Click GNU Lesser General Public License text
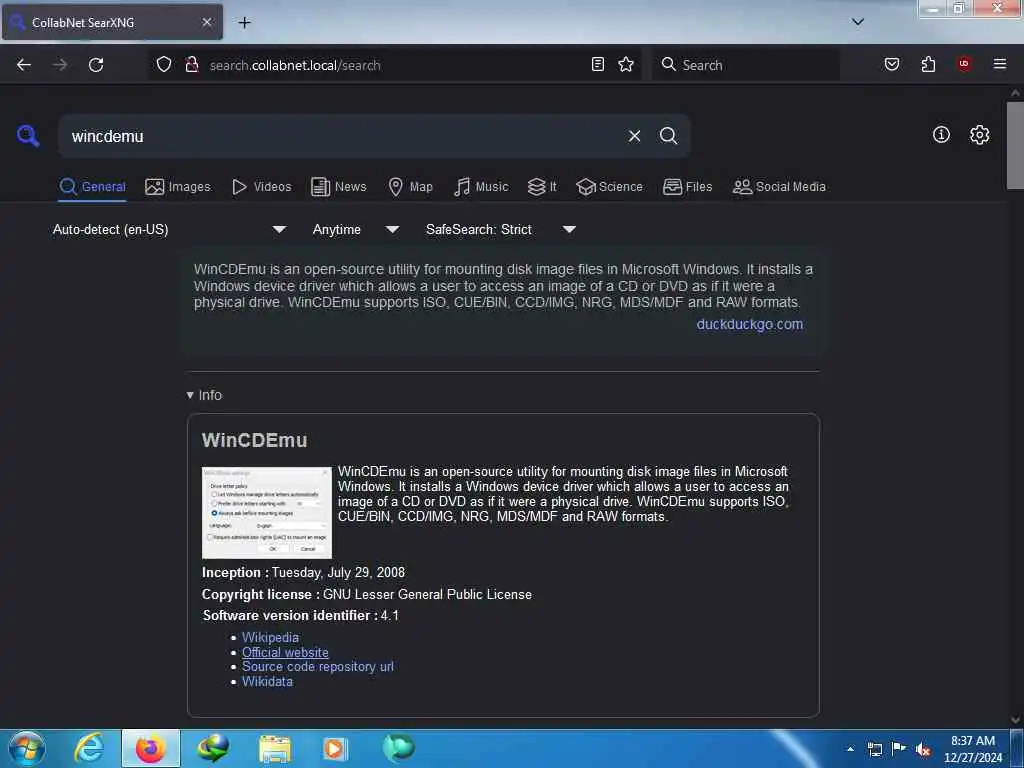1024x768 pixels. (427, 594)
